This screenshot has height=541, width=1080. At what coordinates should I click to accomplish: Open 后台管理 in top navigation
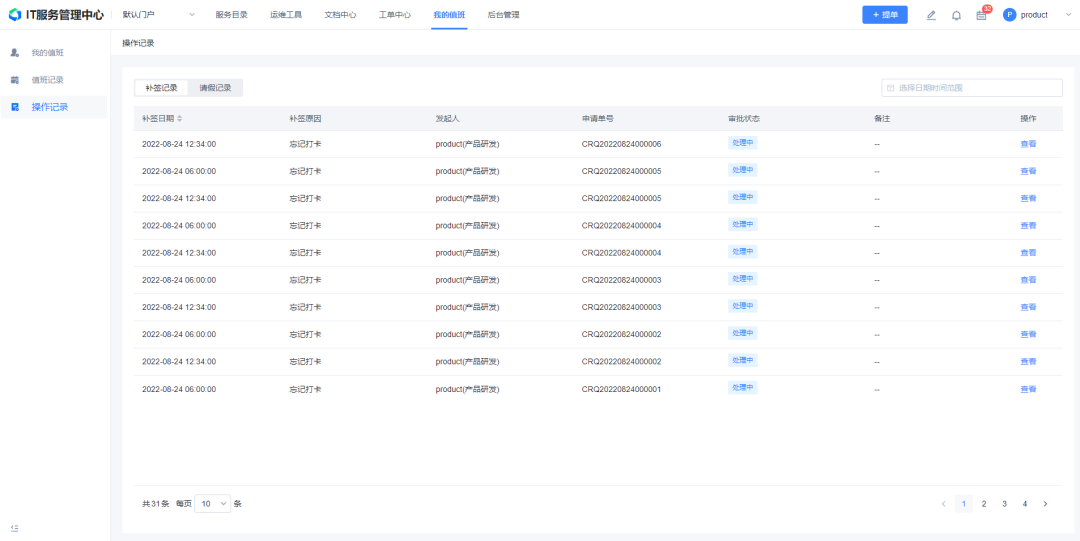click(x=503, y=14)
